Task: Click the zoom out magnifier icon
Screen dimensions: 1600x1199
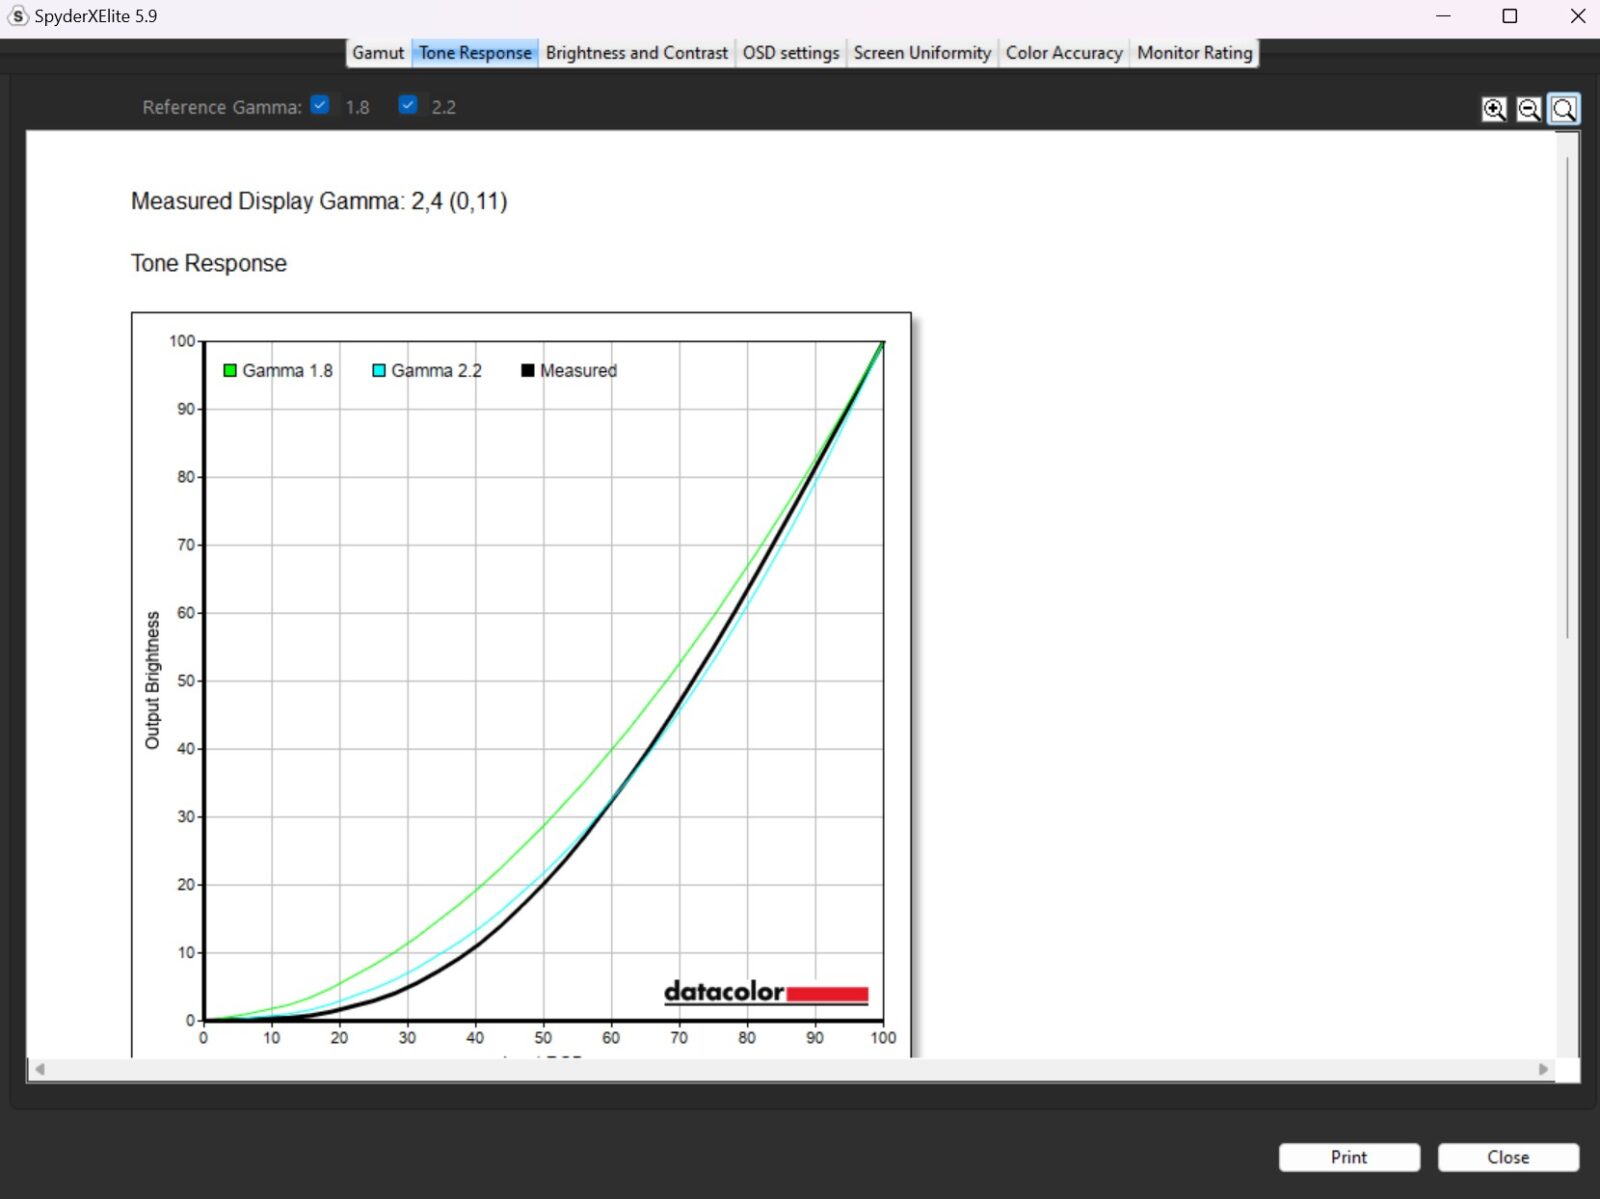Action: point(1529,109)
